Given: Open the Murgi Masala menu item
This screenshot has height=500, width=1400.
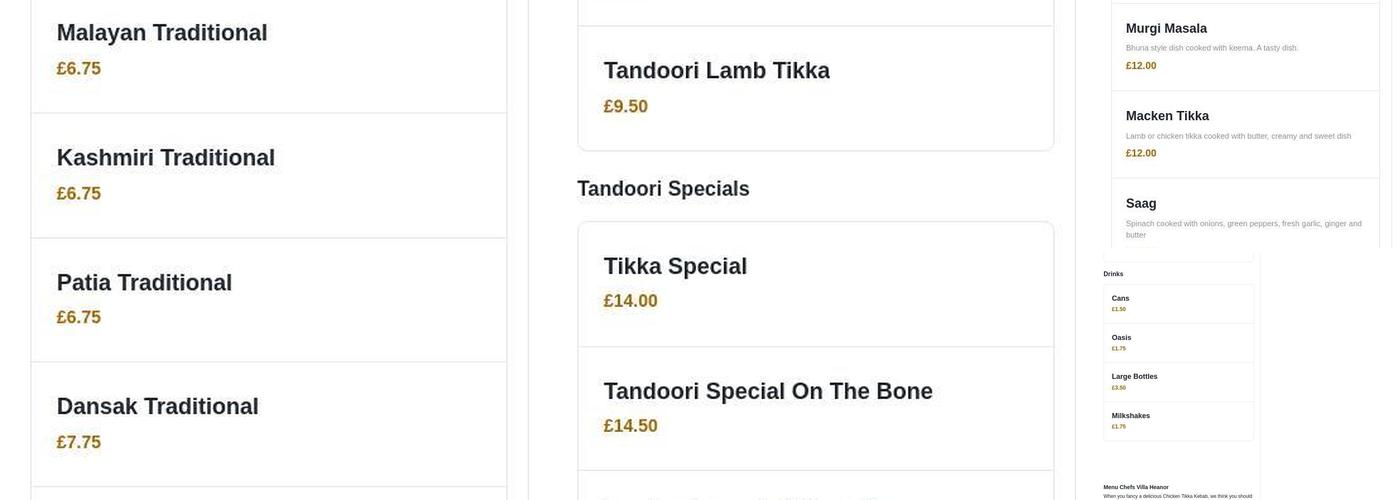Looking at the screenshot, I should (1166, 29).
